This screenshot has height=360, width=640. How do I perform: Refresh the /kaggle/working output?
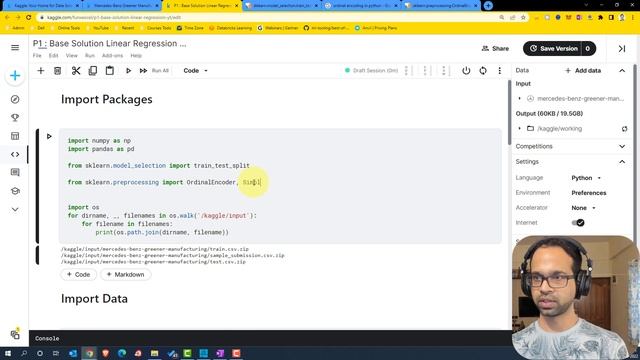(624, 129)
